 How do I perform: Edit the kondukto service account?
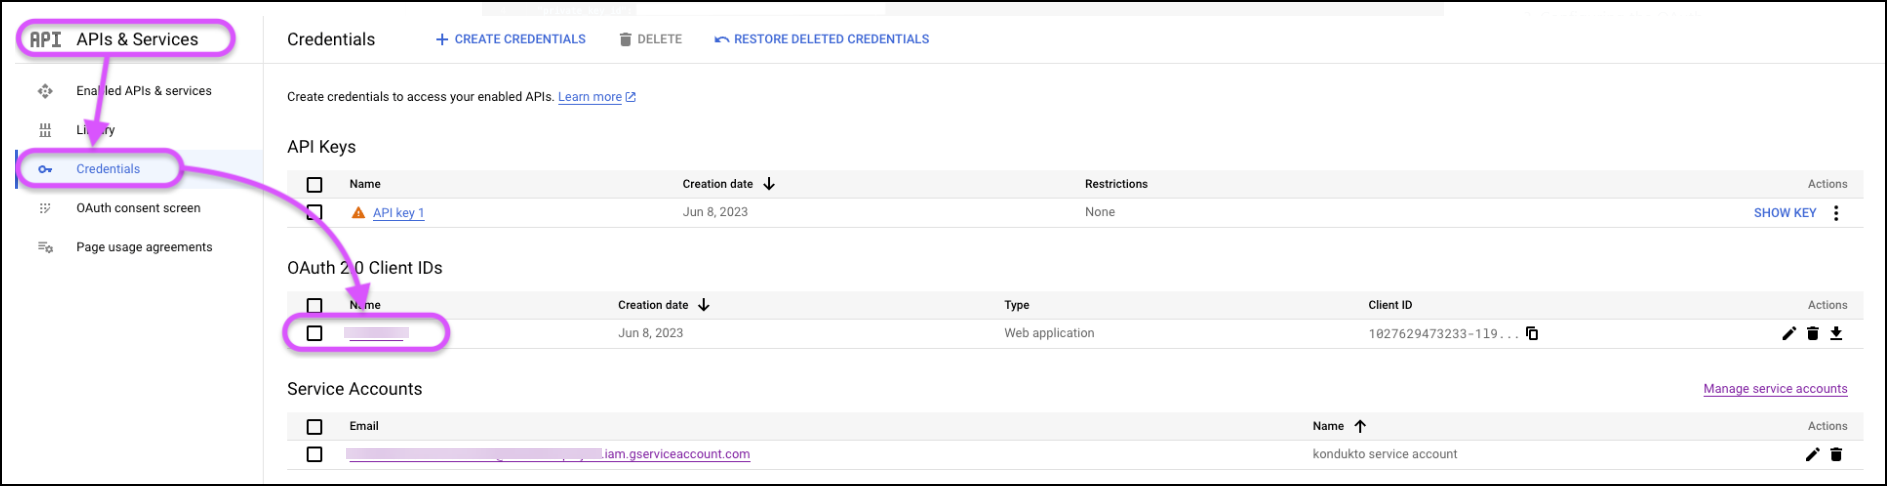1812,454
